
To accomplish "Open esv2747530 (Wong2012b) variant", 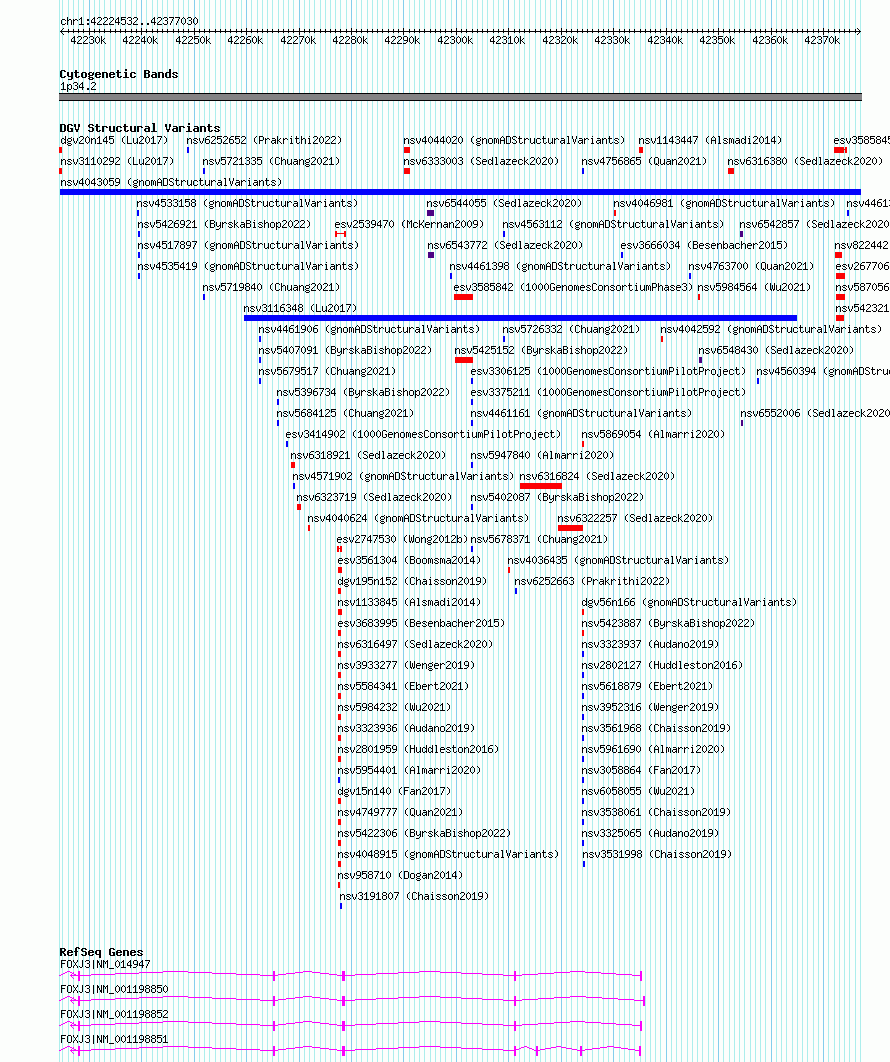I will pos(402,539).
